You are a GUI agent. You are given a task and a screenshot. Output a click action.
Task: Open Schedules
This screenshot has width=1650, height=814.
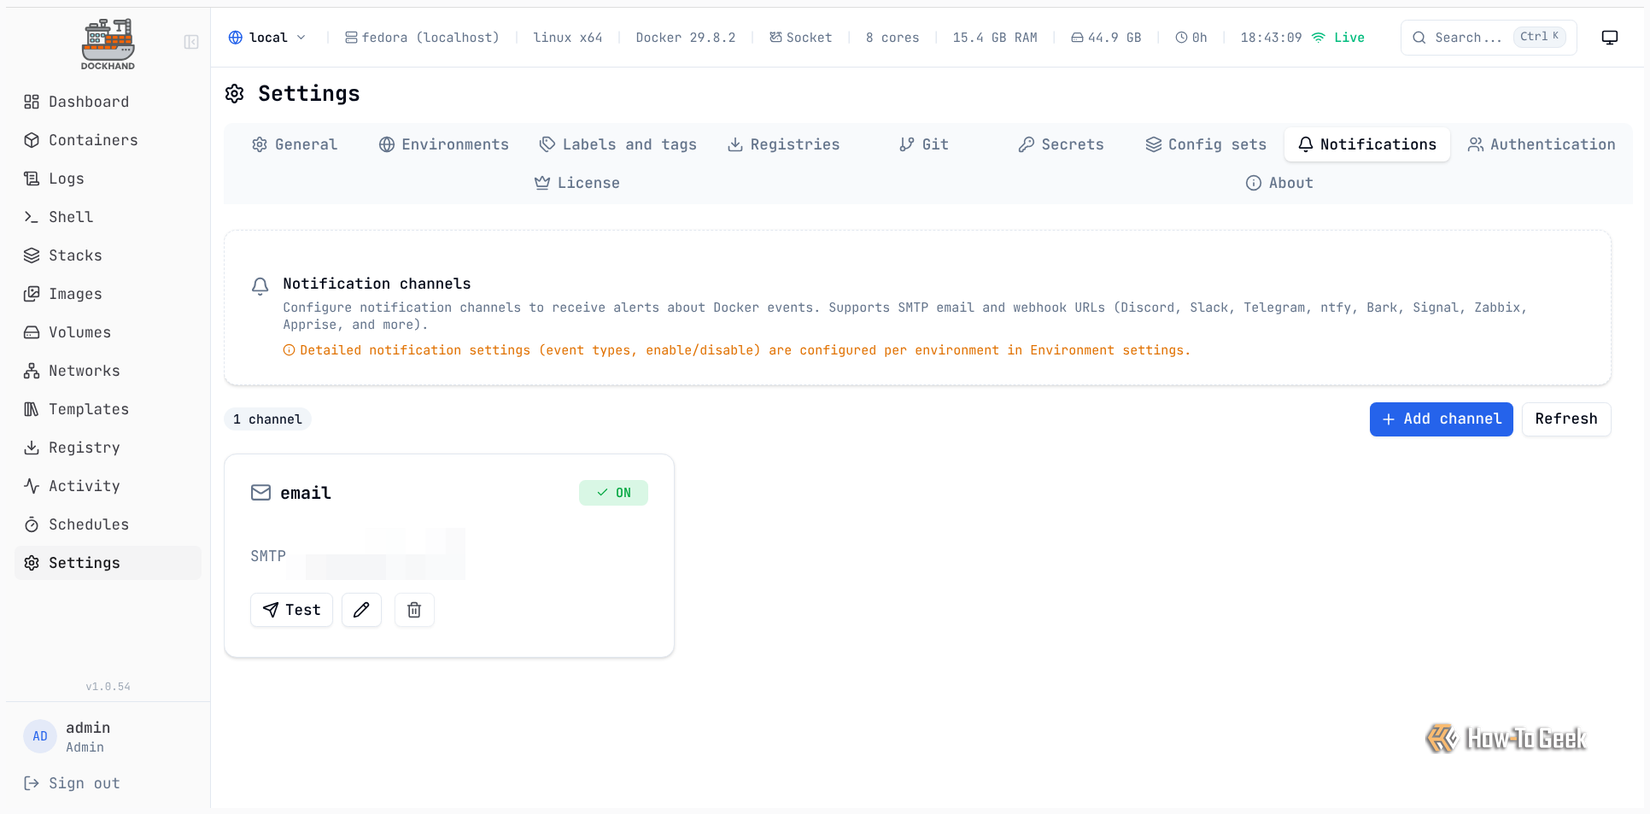pyautogui.click(x=107, y=525)
